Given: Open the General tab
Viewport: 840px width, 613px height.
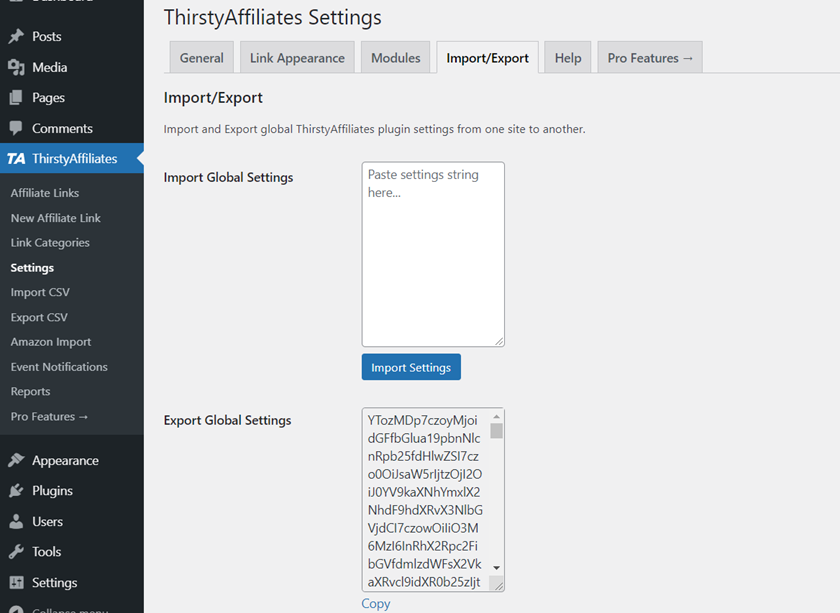Looking at the screenshot, I should click(x=201, y=57).
